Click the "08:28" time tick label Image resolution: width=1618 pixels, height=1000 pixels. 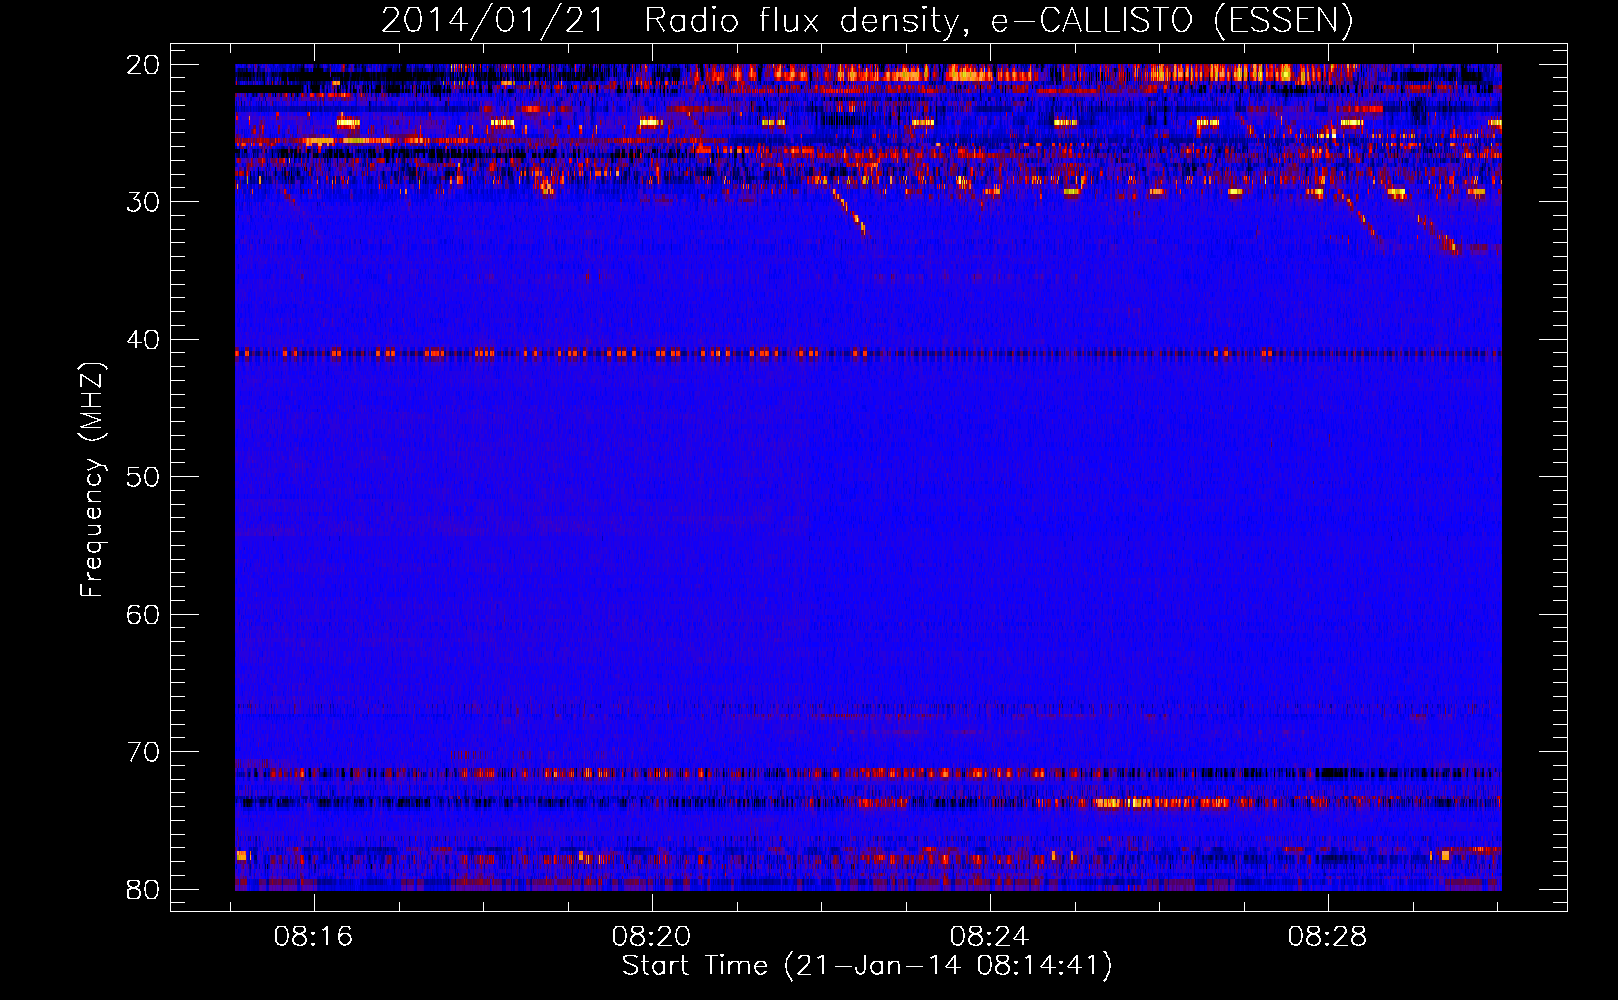1327,937
